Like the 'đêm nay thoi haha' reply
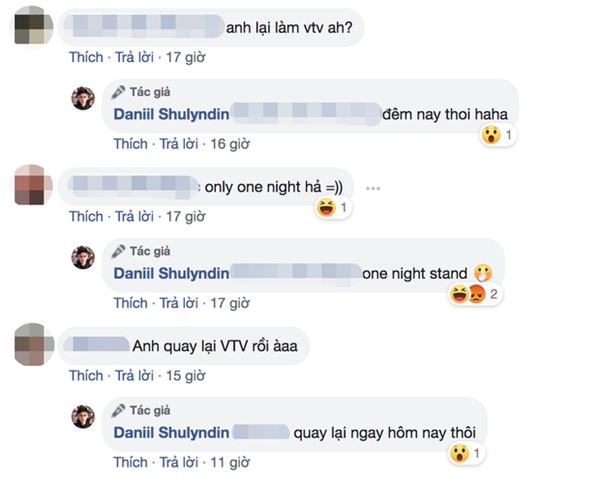 [130, 144]
